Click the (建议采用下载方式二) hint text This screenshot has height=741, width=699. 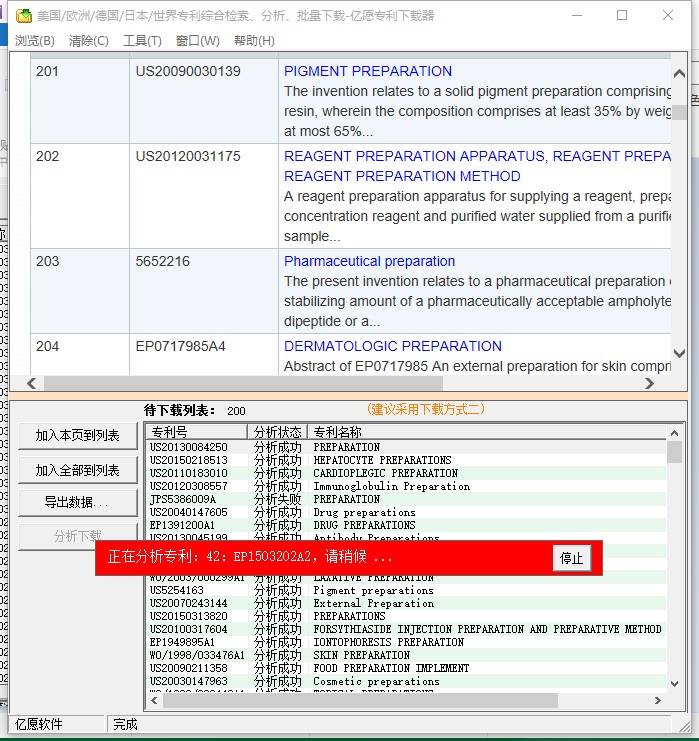click(x=426, y=409)
